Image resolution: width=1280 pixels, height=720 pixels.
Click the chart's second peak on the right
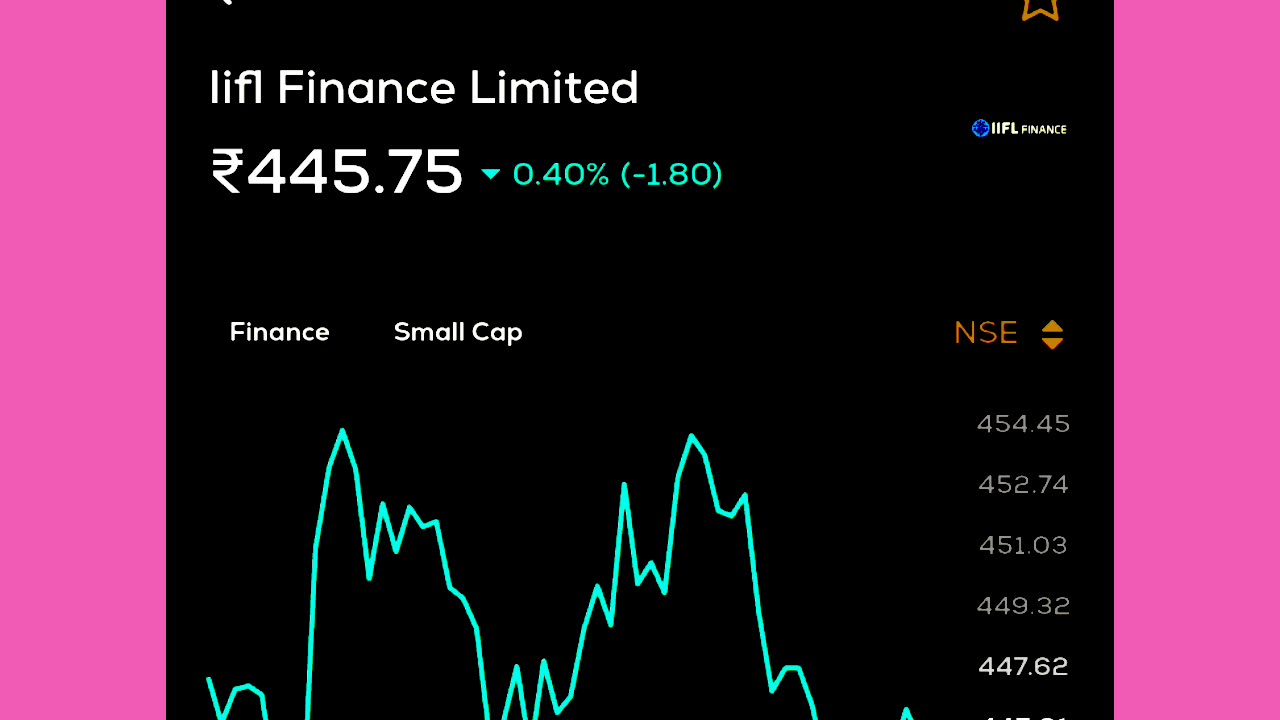point(691,437)
